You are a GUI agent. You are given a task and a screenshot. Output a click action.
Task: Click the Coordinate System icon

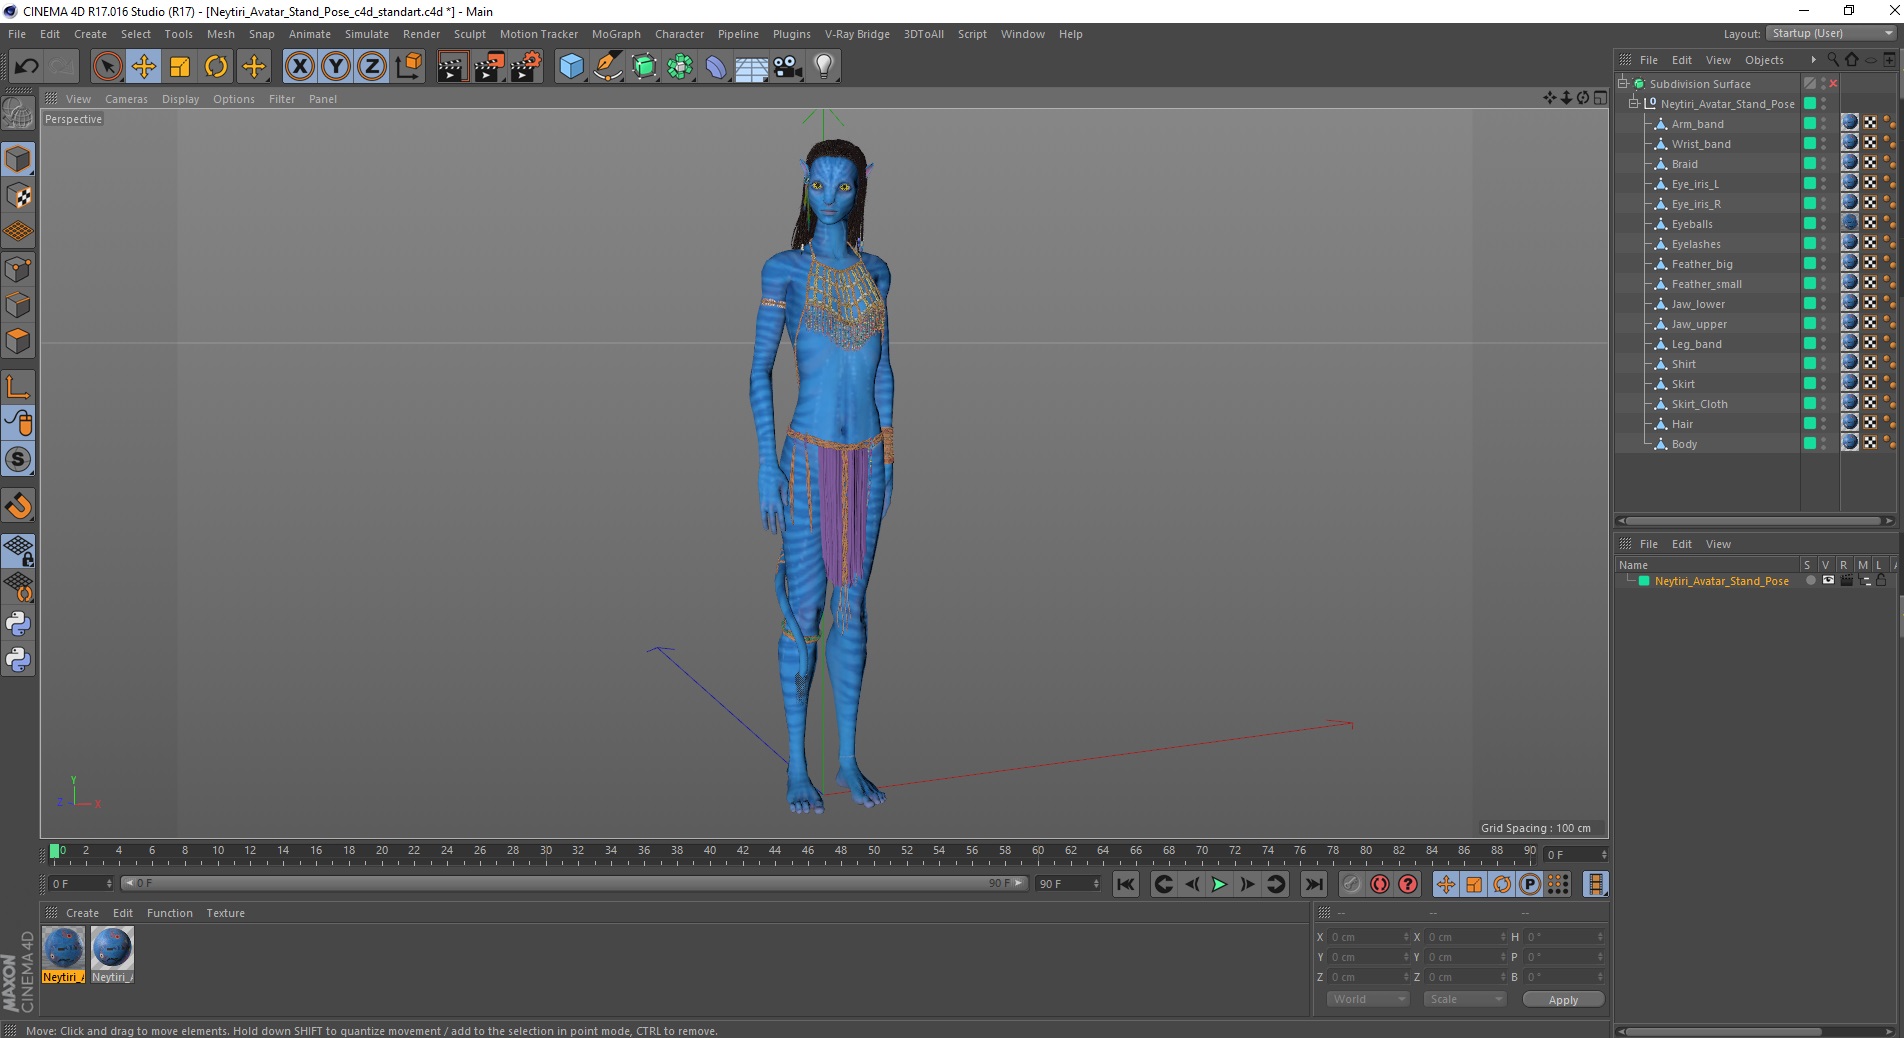(x=408, y=66)
